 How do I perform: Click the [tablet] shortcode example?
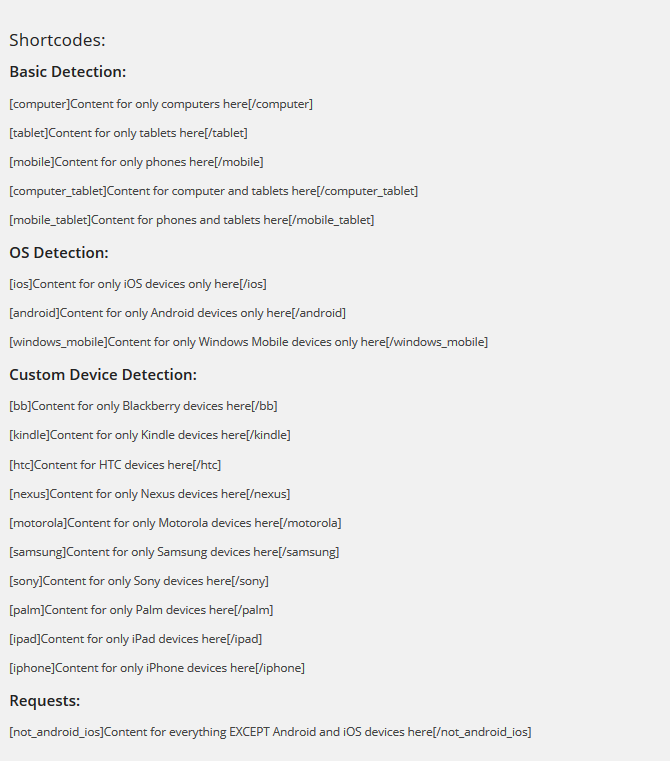tap(128, 133)
